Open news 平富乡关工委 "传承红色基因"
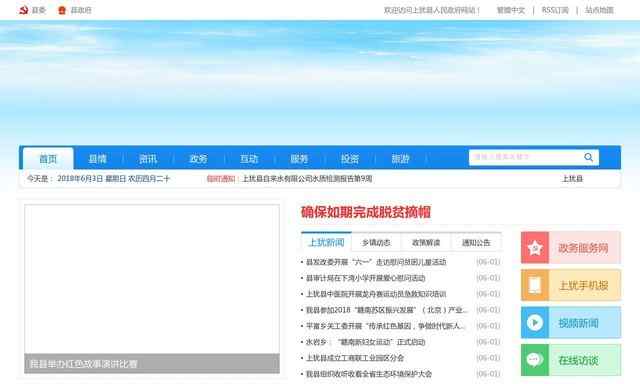The height and width of the screenshot is (384, 640). click(386, 326)
